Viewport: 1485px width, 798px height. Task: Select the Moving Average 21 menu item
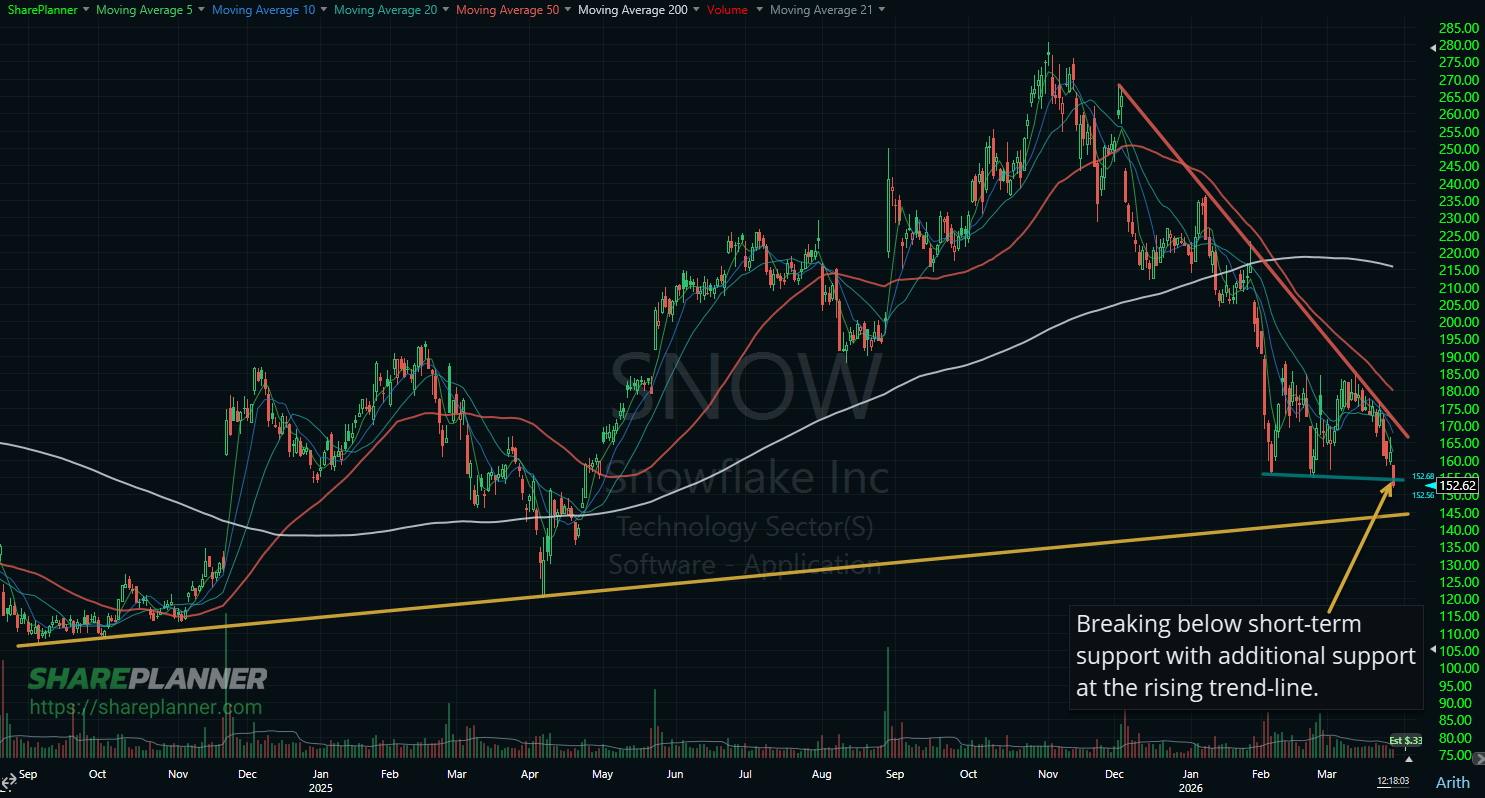822,10
